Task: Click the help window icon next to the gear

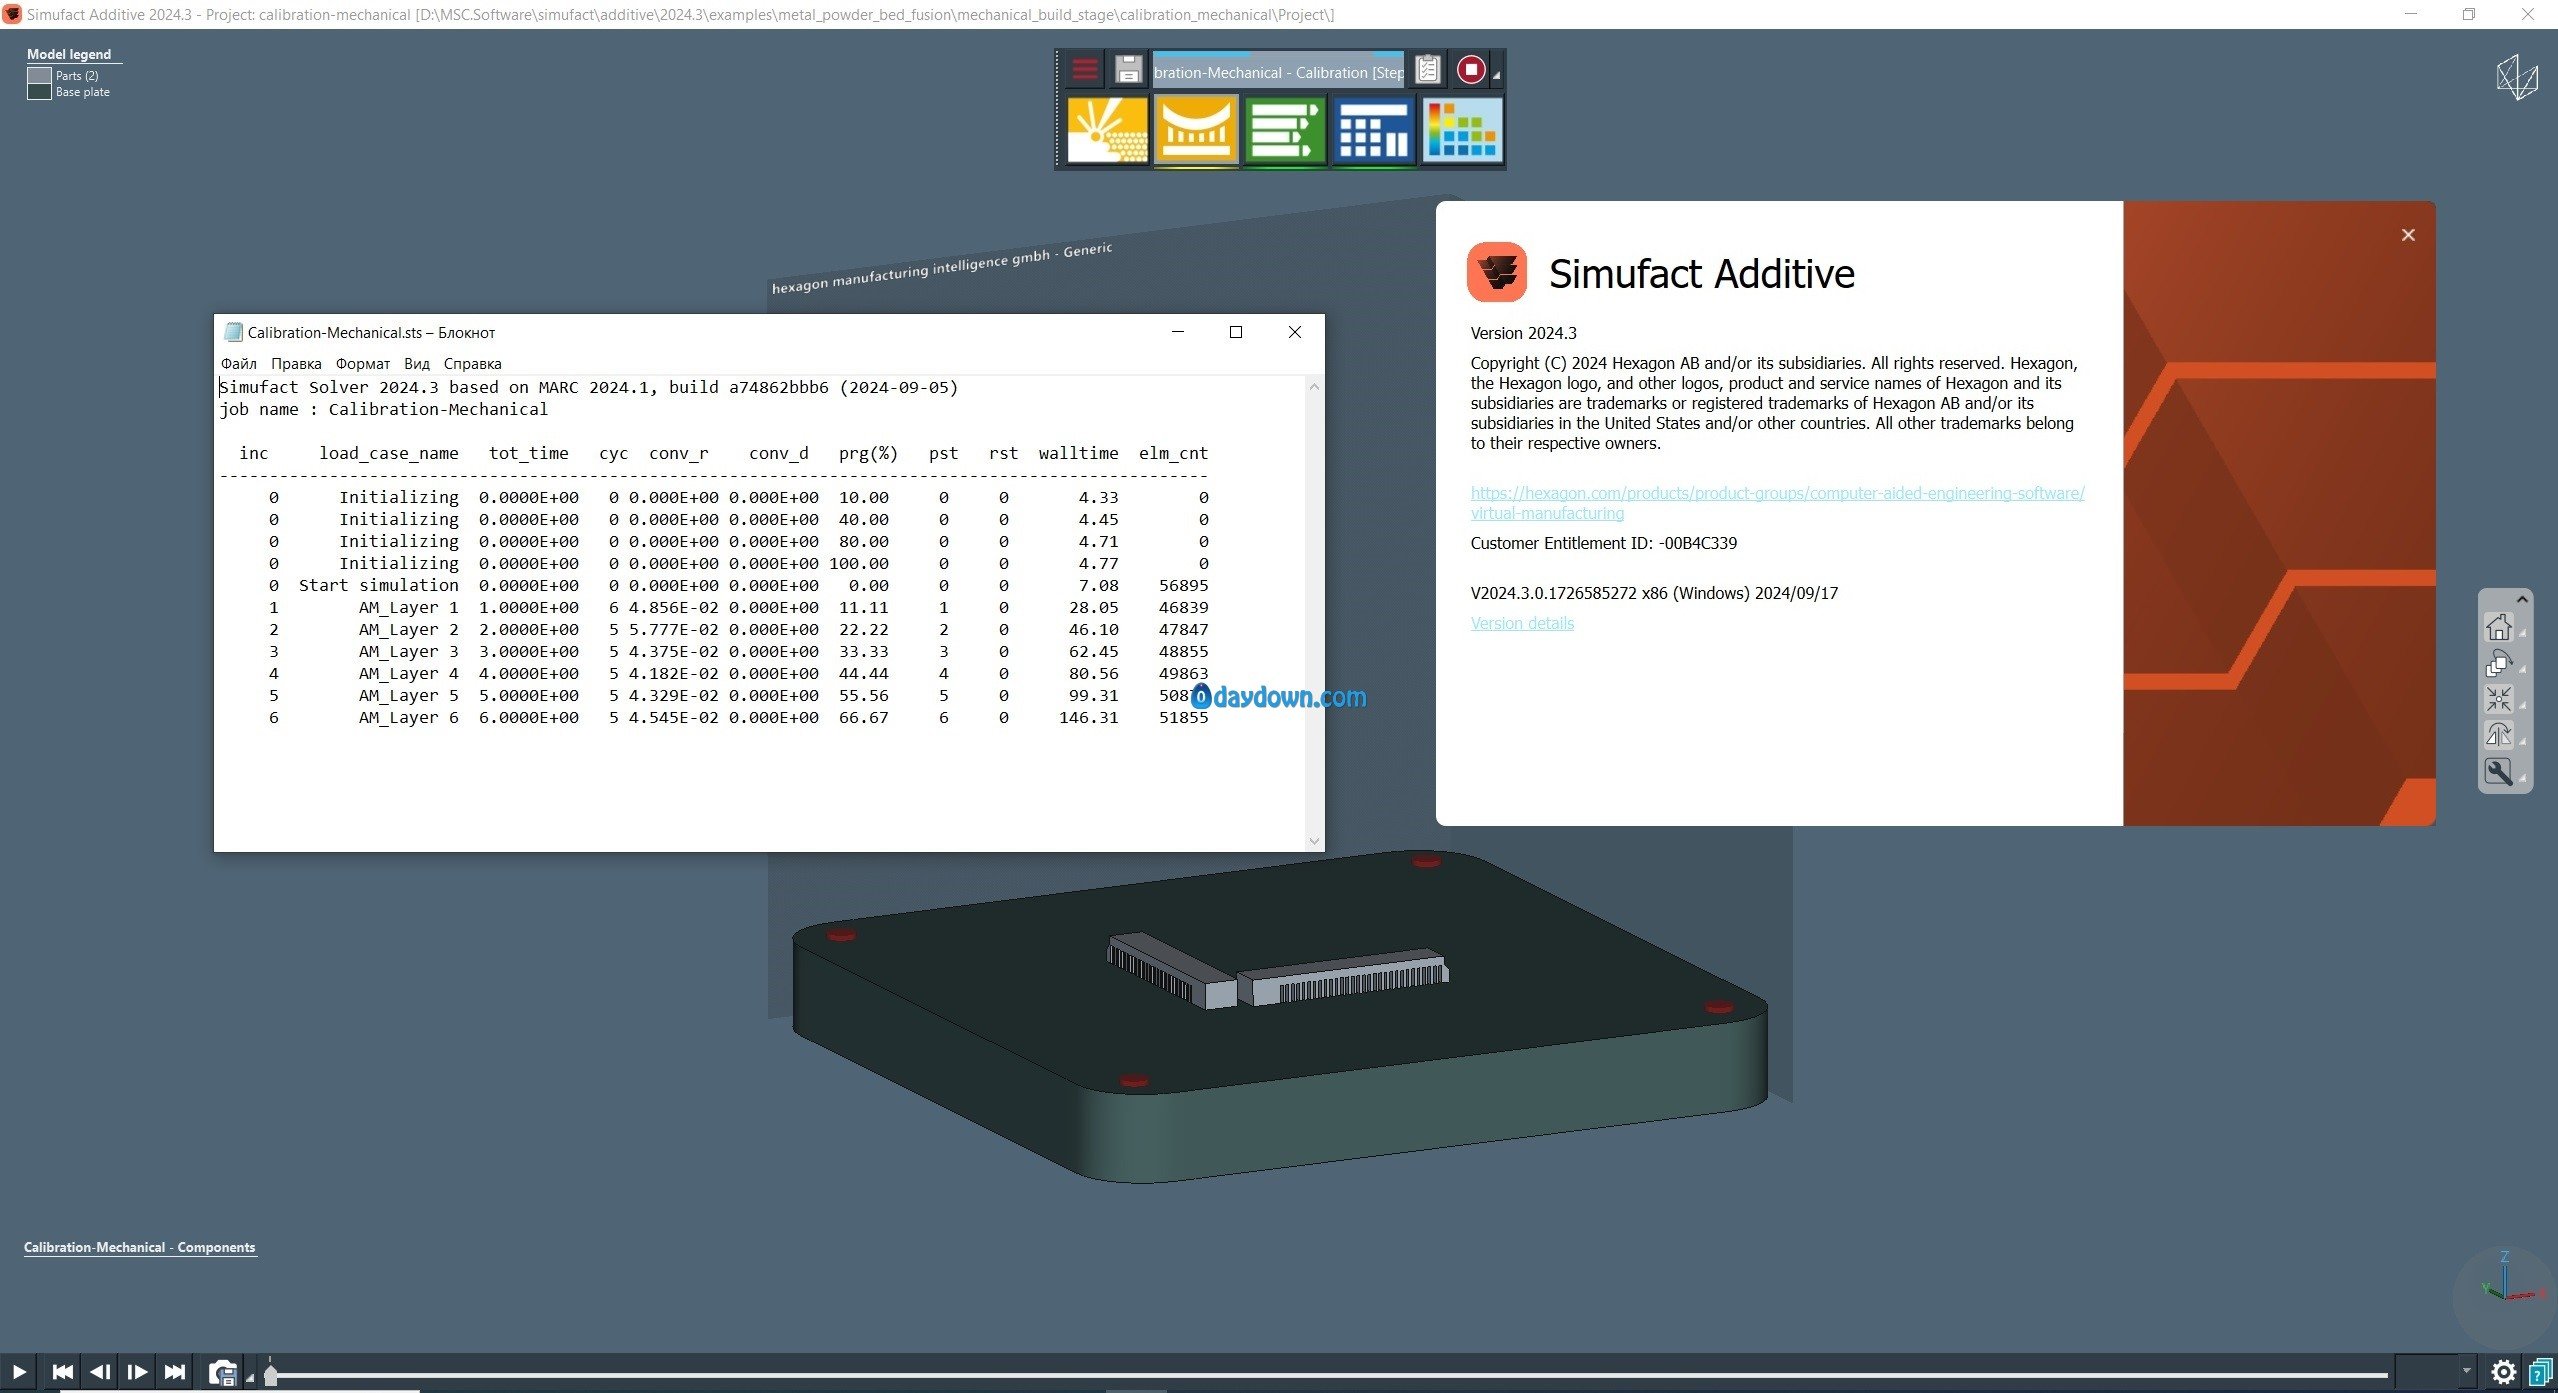Action: 2540,1372
